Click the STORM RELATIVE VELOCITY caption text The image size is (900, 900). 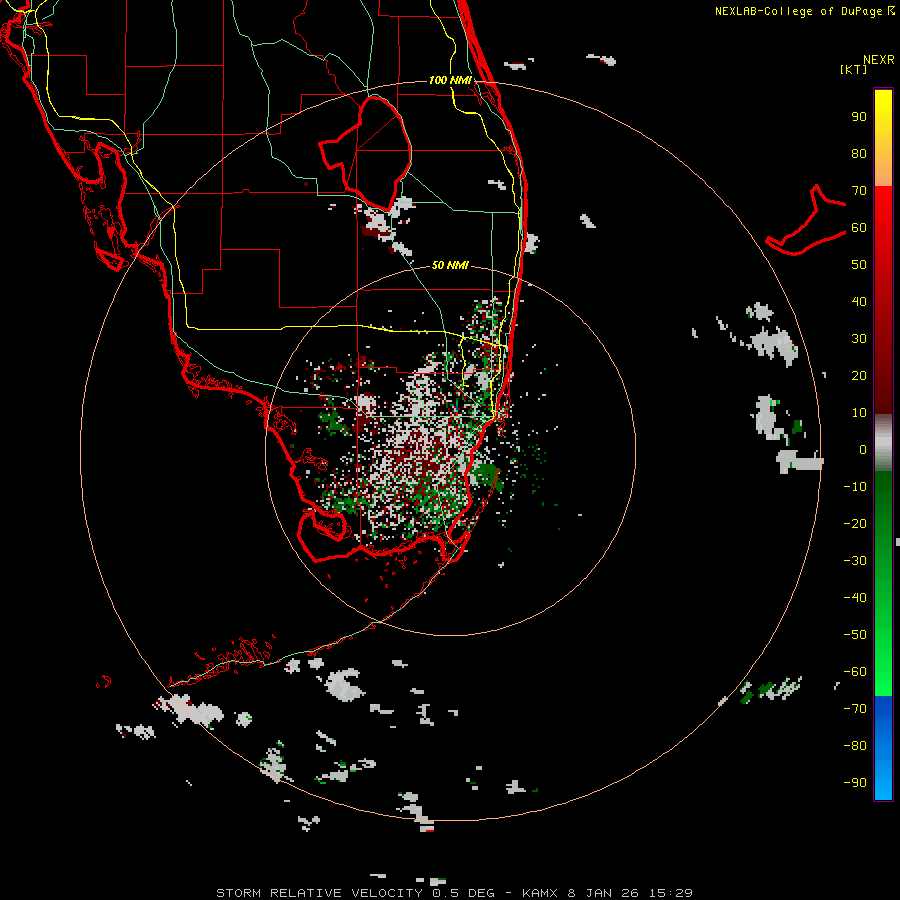tap(319, 893)
